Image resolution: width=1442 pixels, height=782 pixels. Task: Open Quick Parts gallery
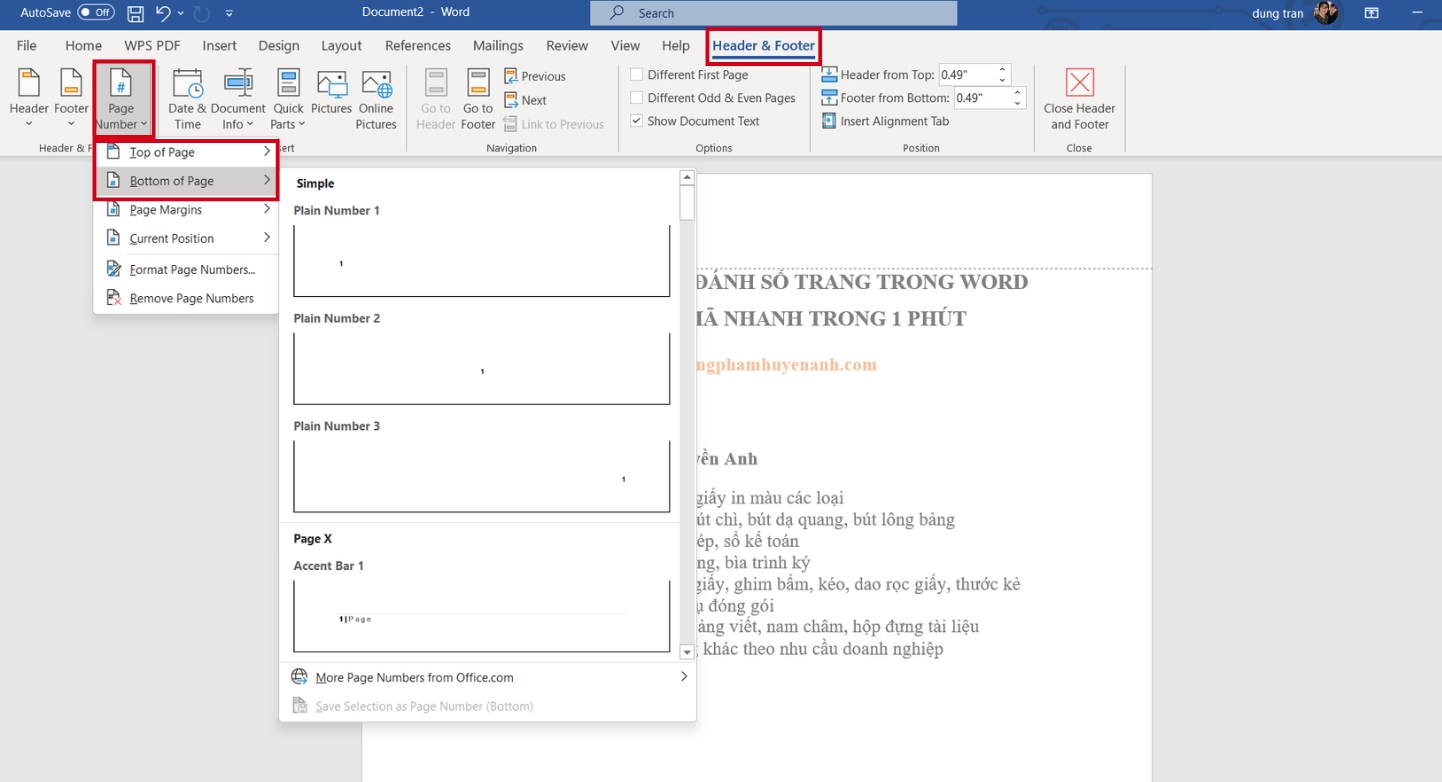pyautogui.click(x=288, y=98)
